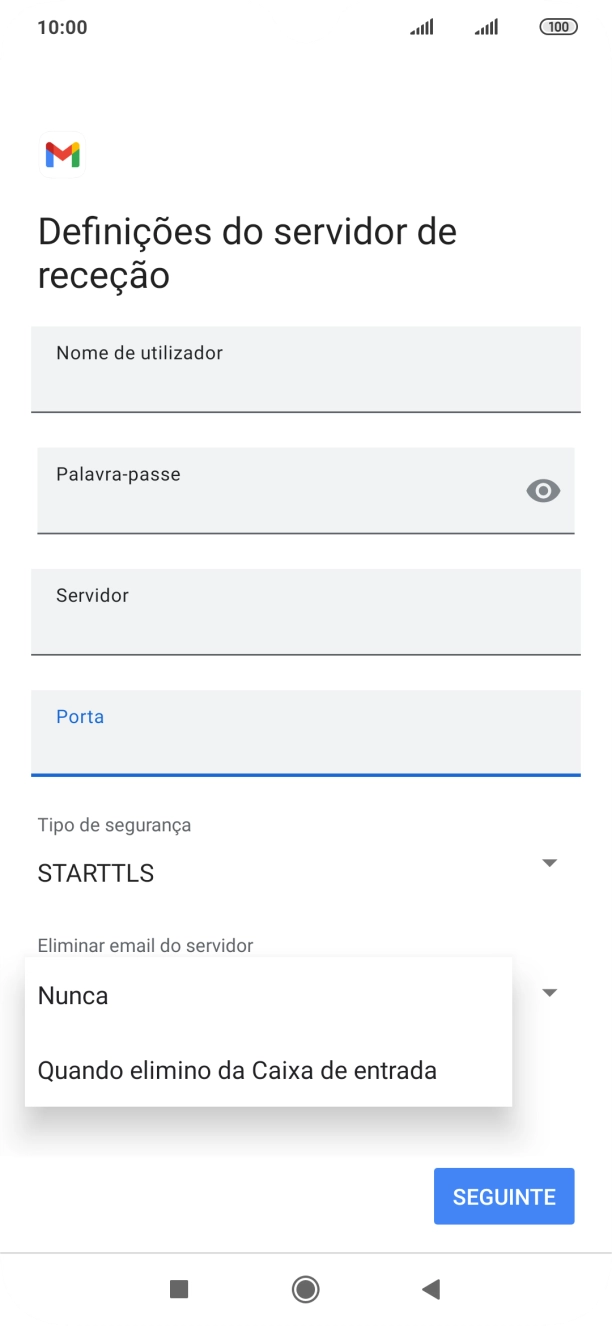Tap the back navigation triangle
612x1326 pixels.
(431, 1290)
